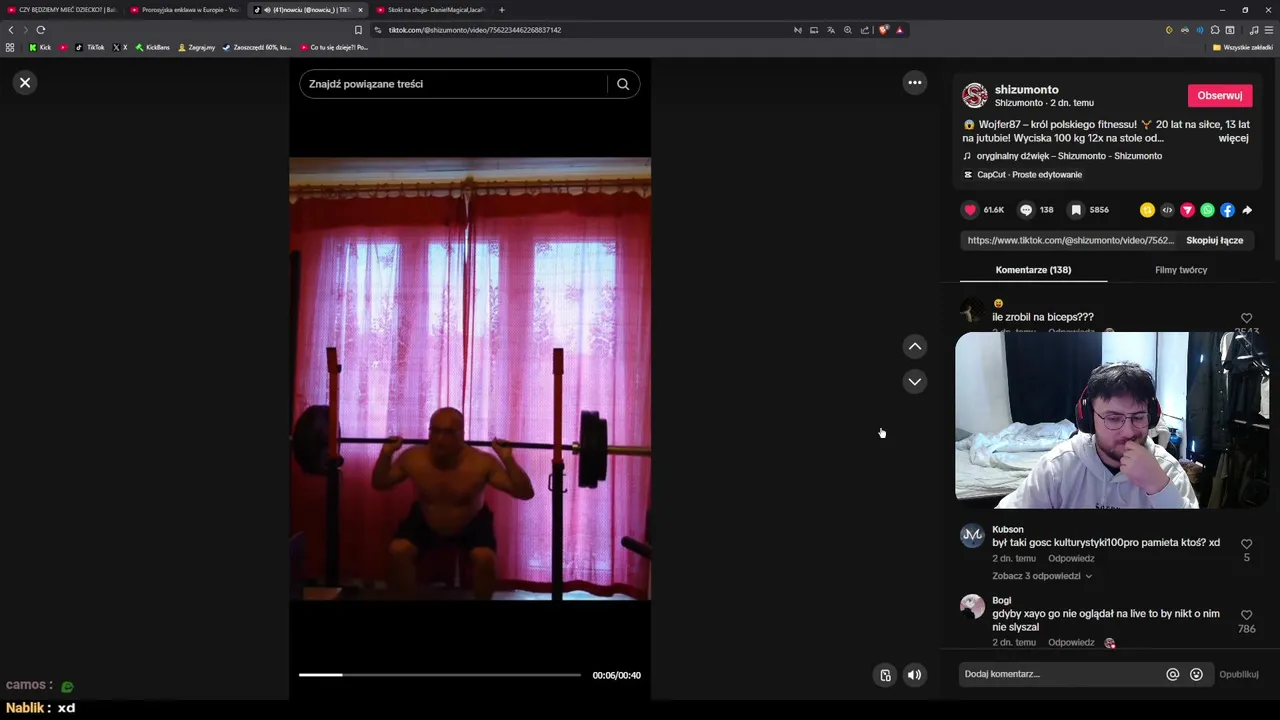Click the shizumonto username

coord(1026,90)
